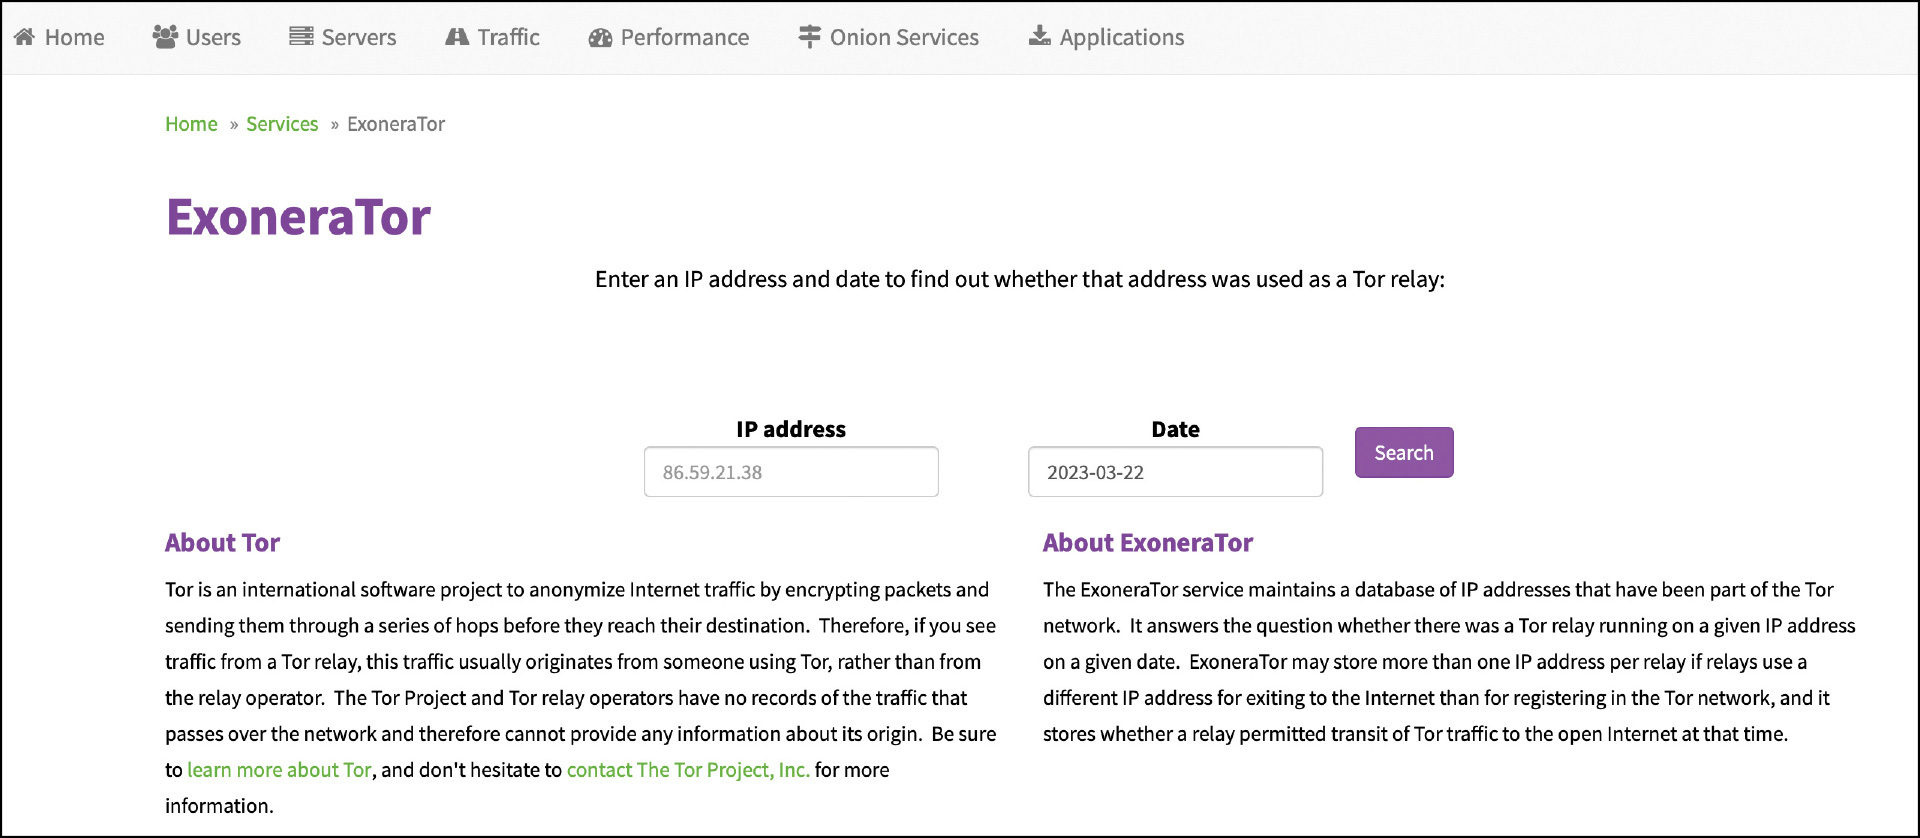Screen dimensions: 1920x838
Task: Click the Users group icon
Action: pos(165,37)
